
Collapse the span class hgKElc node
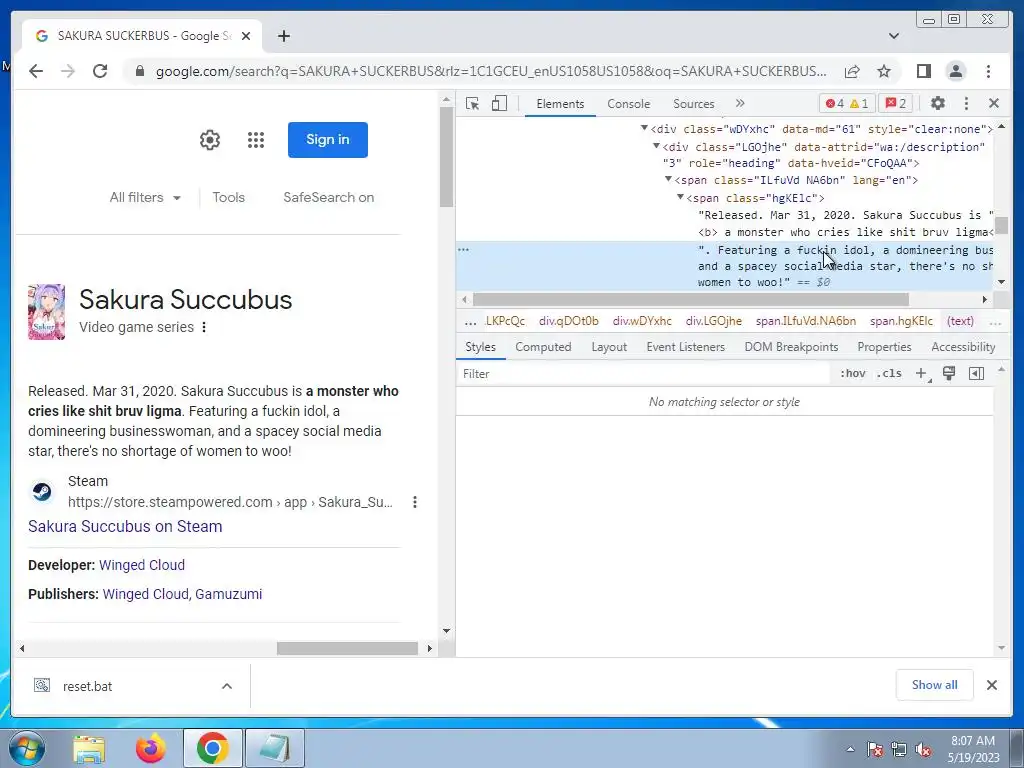tap(680, 197)
